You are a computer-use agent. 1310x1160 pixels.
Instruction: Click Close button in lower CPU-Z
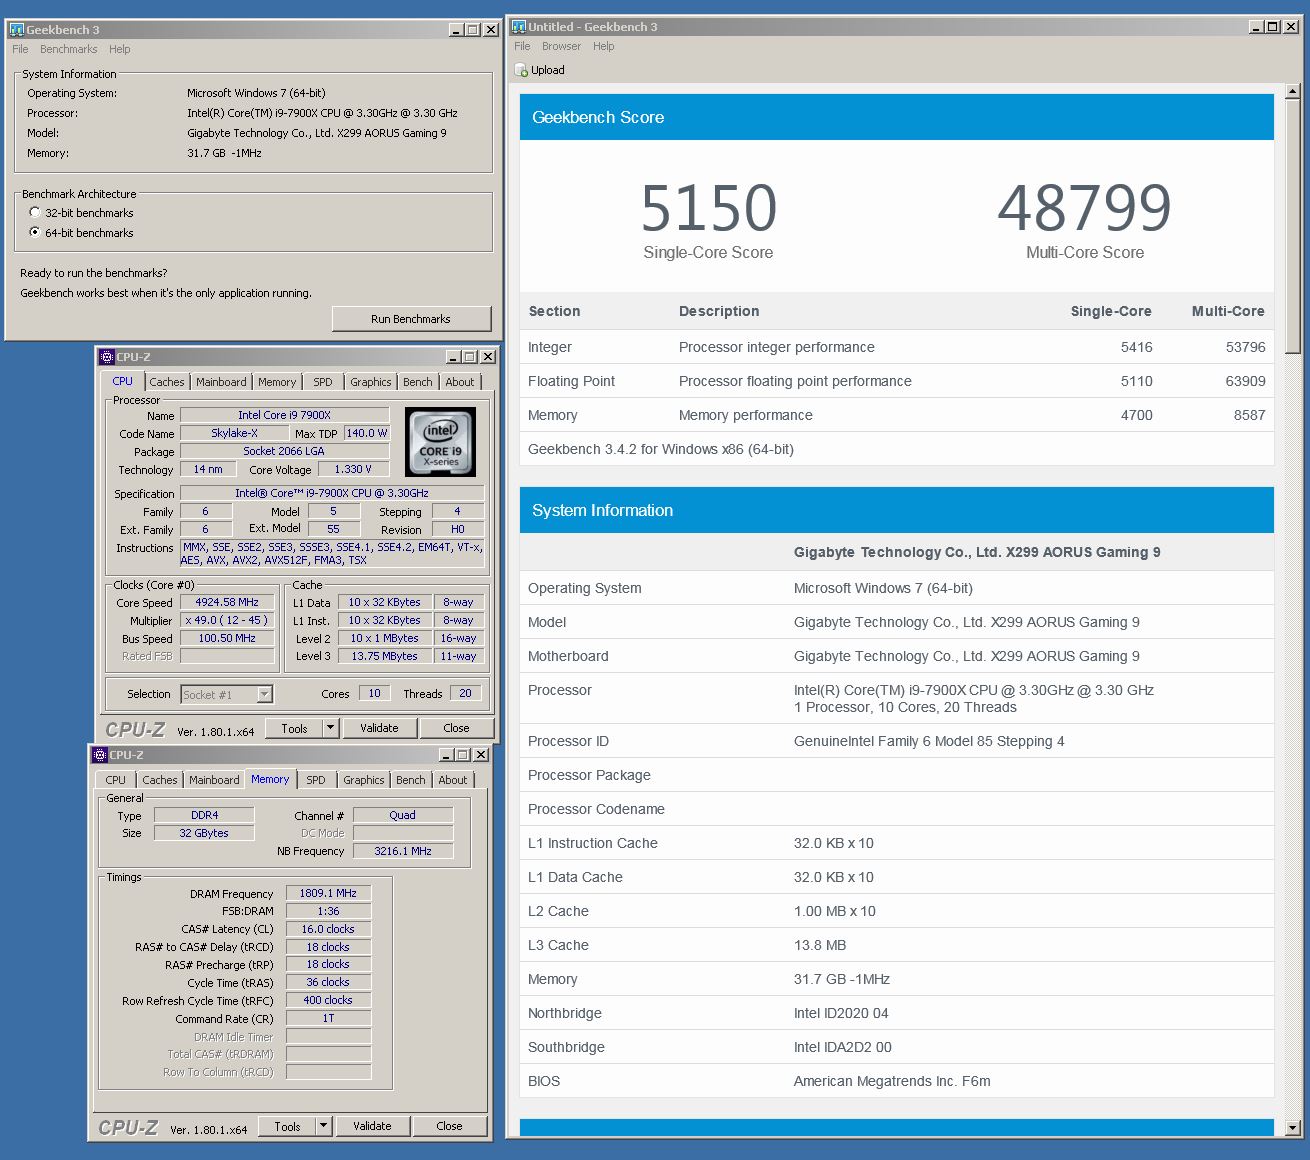coord(449,1126)
